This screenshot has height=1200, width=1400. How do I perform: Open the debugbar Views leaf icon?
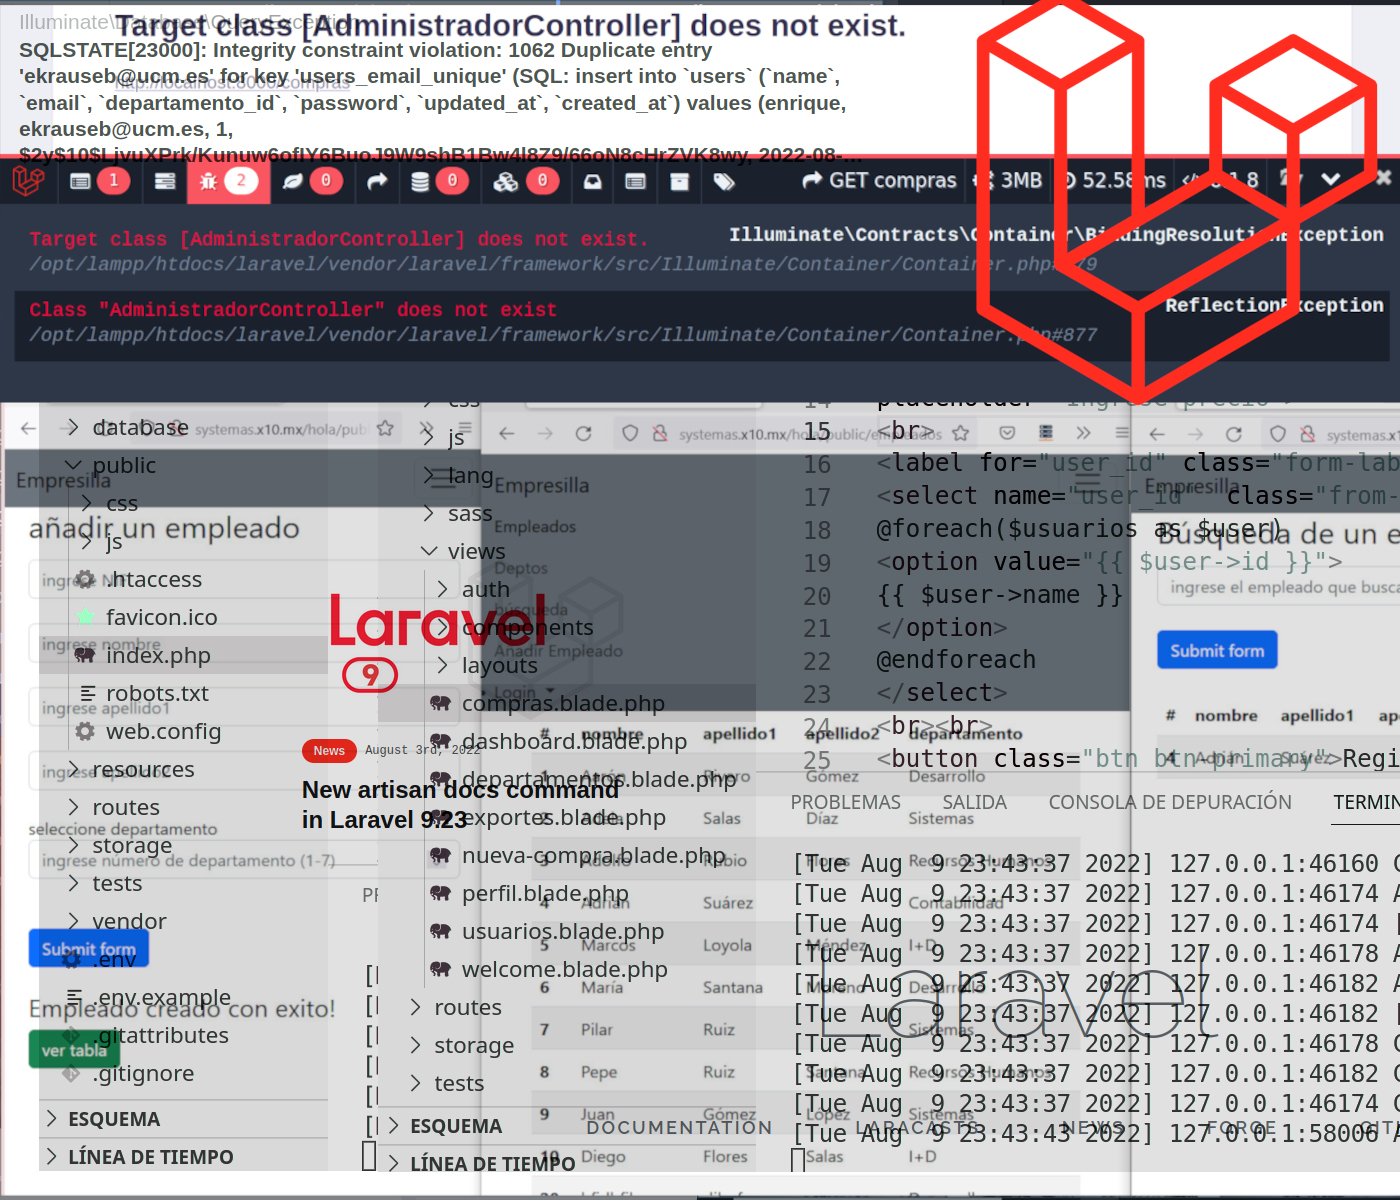[x=292, y=181]
